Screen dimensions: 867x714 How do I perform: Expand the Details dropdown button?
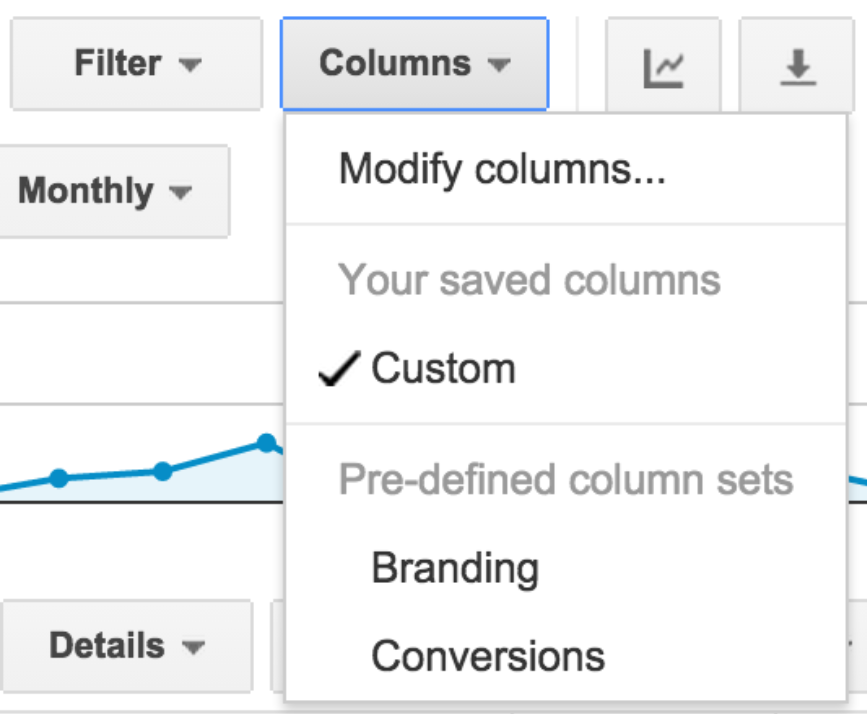pyautogui.click(x=127, y=646)
